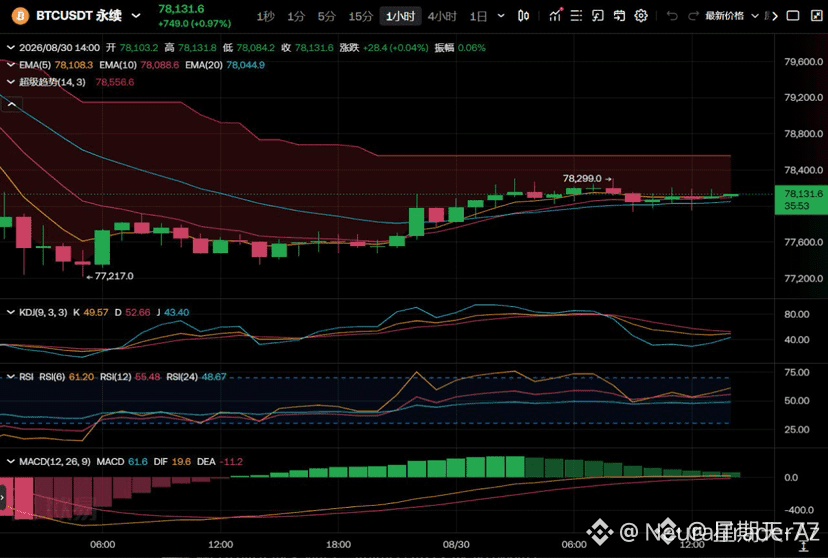
Task: Click the RSI(24) value 48.67
Action: pos(214,377)
